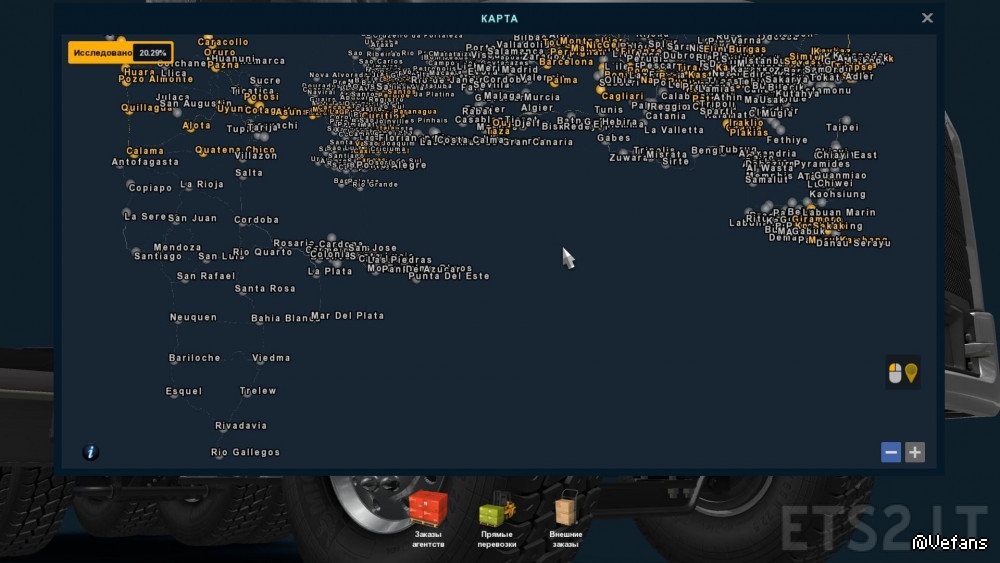The image size is (1000, 563).
Task: Select San Rafael city label
Action: pyautogui.click(x=206, y=276)
